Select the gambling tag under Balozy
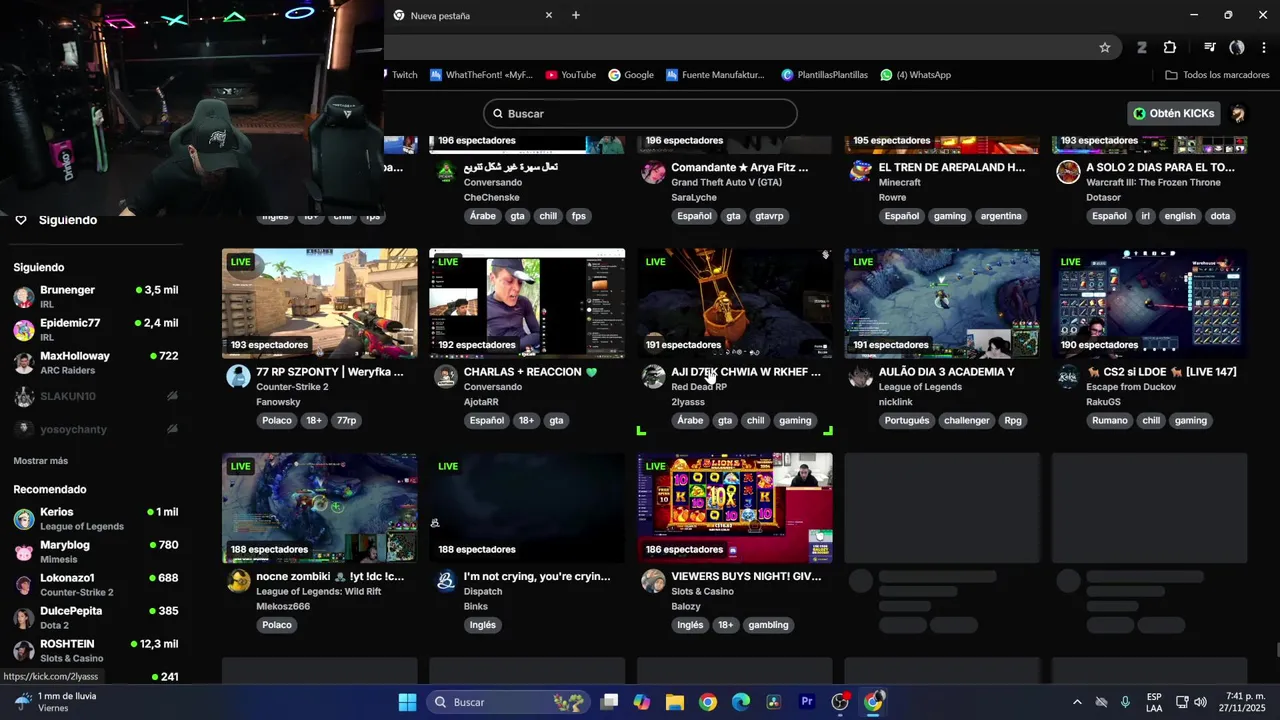Screen dimensions: 1280x720 coord(768,625)
